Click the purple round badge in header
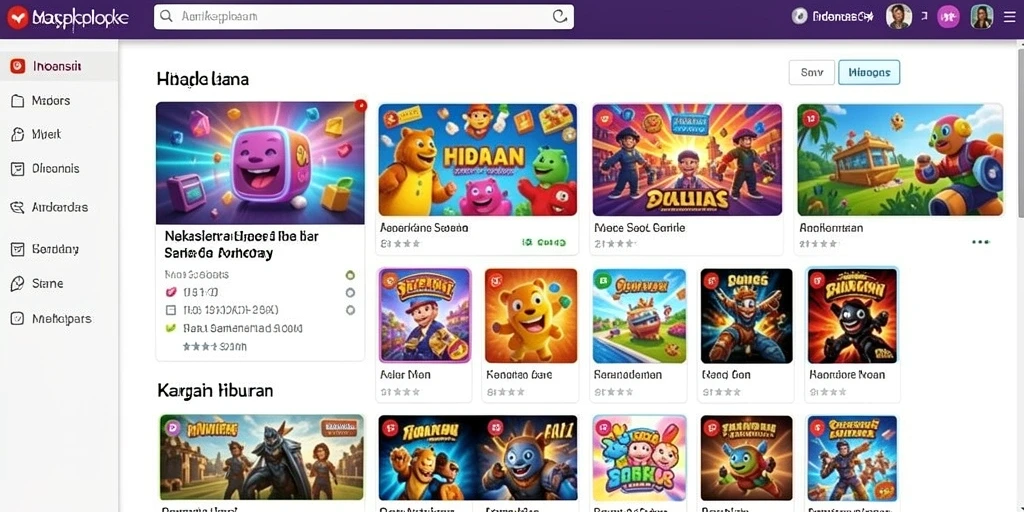1024x512 pixels. pyautogui.click(x=948, y=17)
